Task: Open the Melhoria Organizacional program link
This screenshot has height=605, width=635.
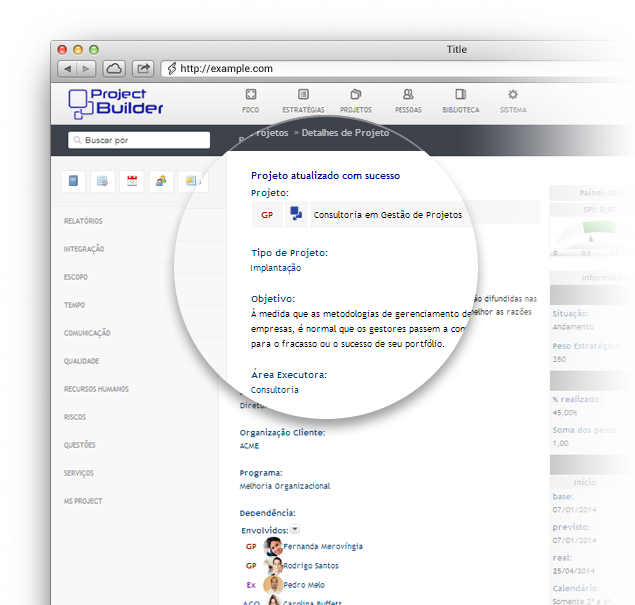Action: pyautogui.click(x=285, y=486)
